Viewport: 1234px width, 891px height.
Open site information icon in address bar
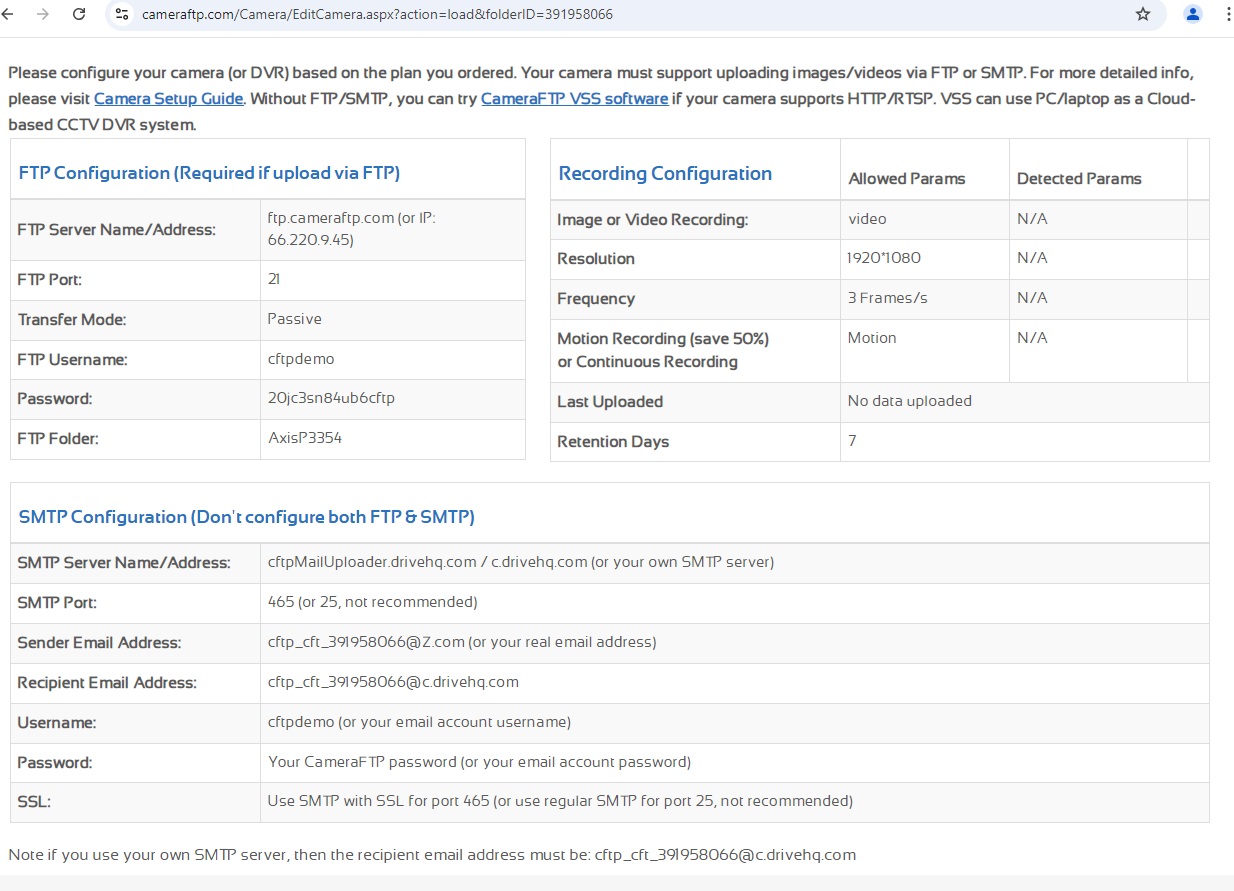tap(122, 15)
